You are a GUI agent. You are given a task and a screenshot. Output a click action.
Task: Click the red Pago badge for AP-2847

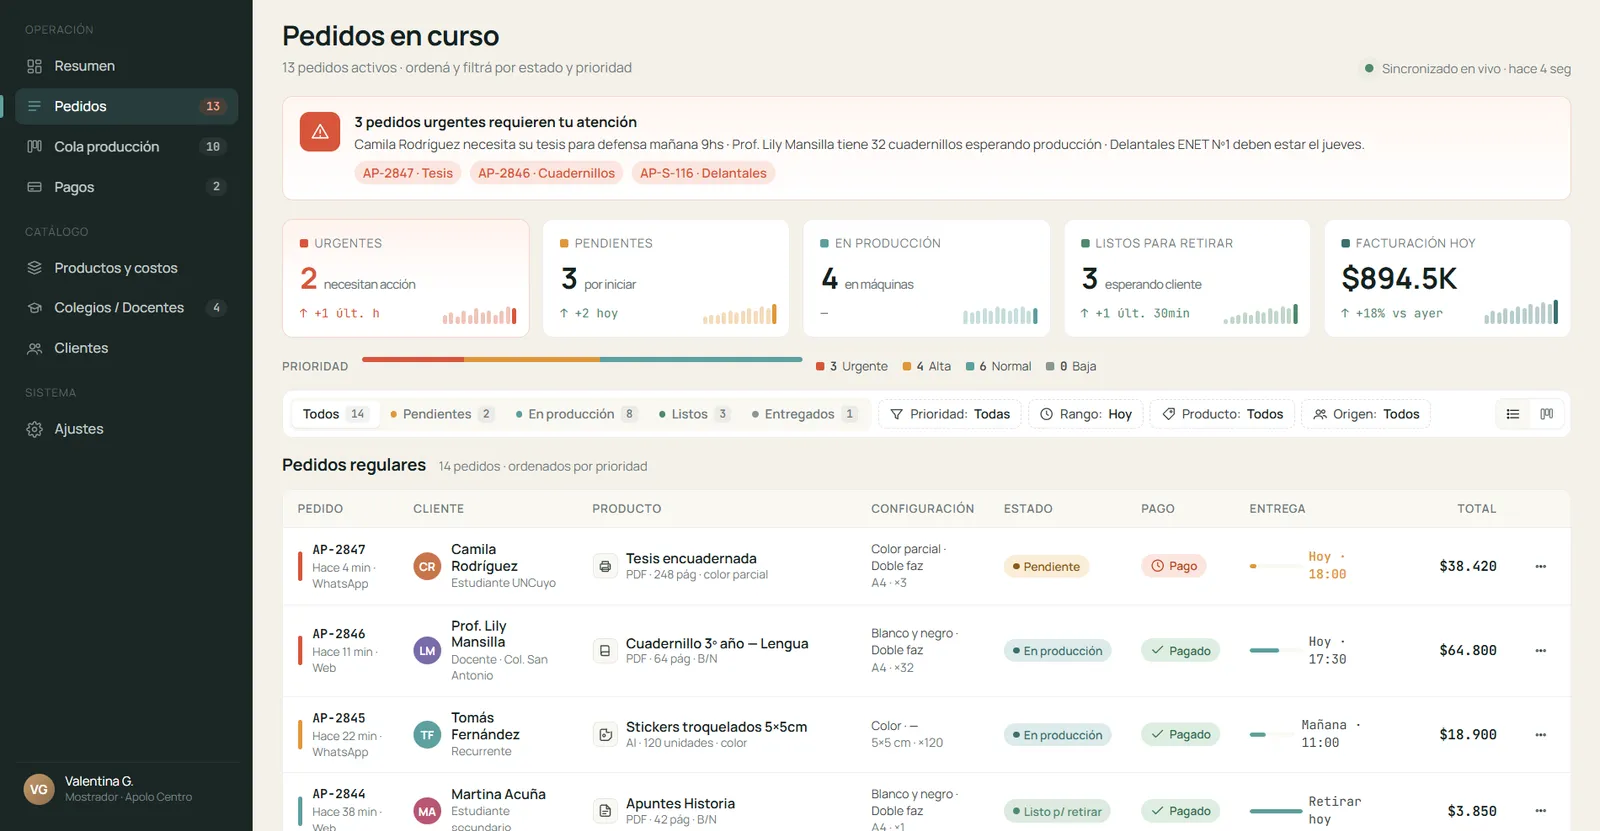pos(1174,566)
